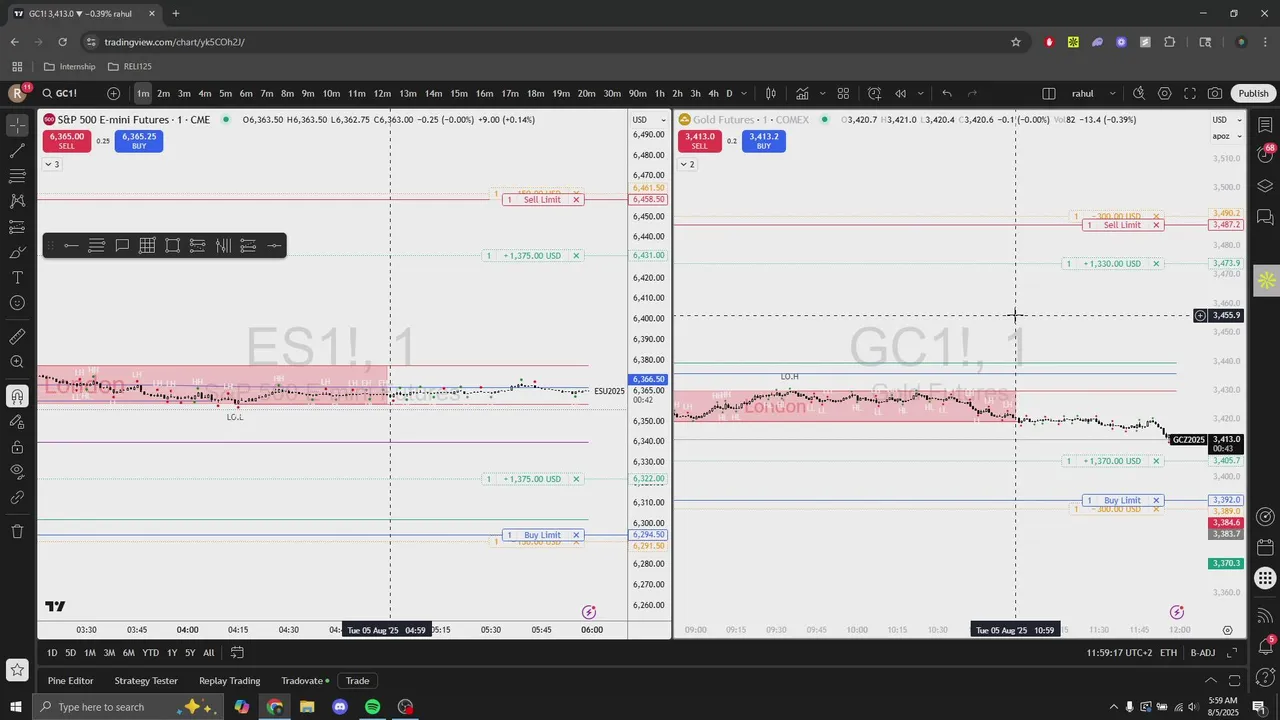1280x720 pixels.
Task: Take a chart snapshot with camera icon
Action: [1215, 93]
